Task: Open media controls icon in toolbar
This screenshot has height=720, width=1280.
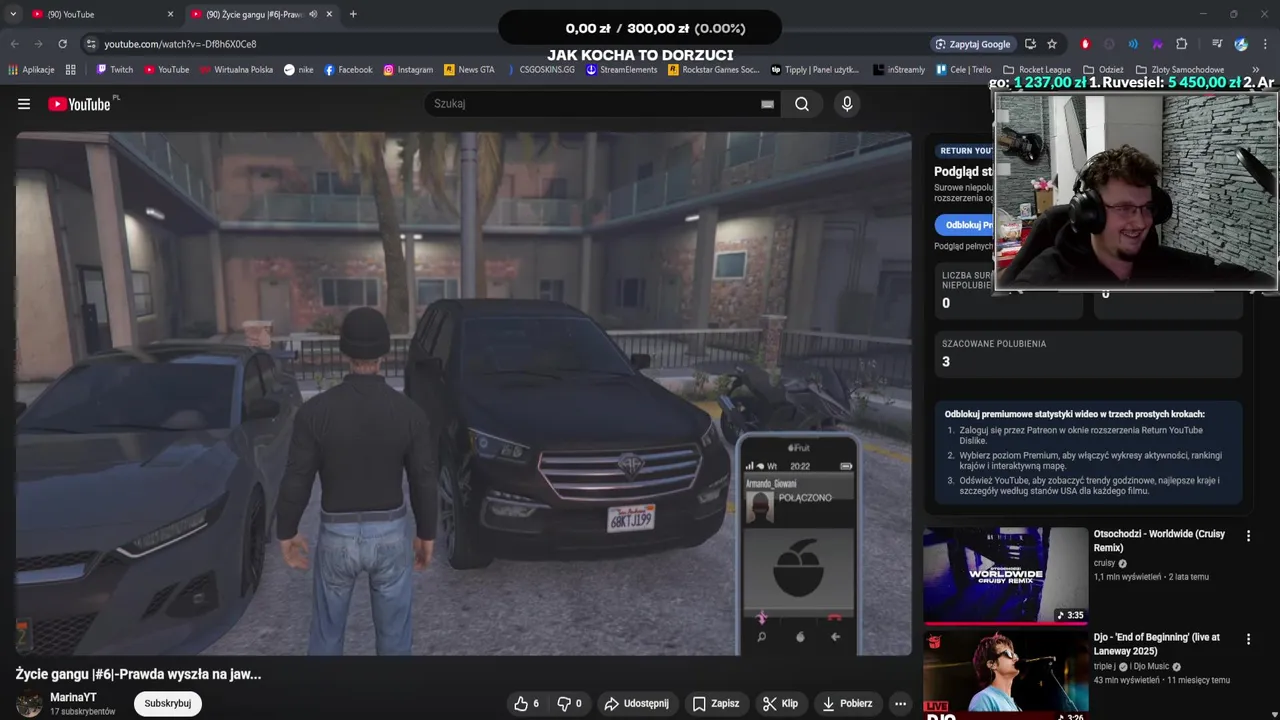Action: (x=1217, y=44)
